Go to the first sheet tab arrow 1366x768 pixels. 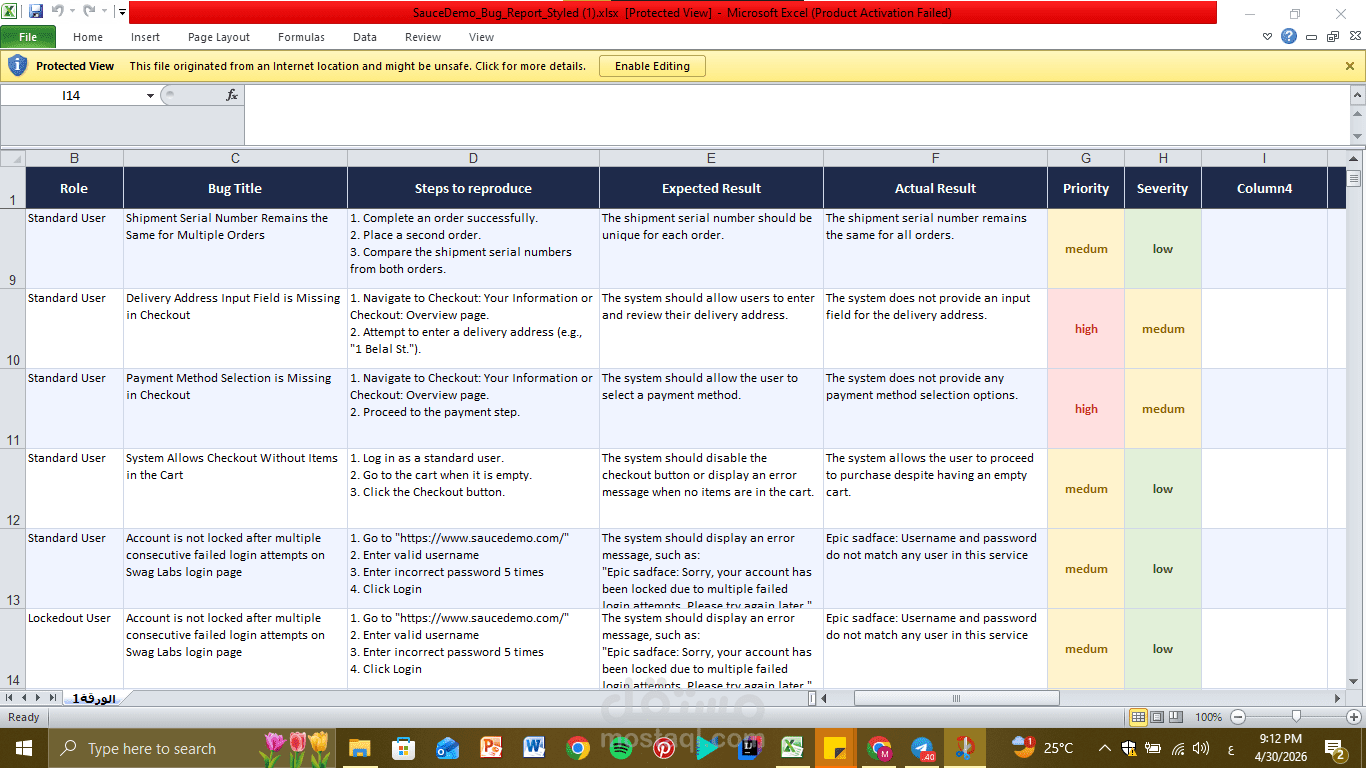(x=10, y=698)
